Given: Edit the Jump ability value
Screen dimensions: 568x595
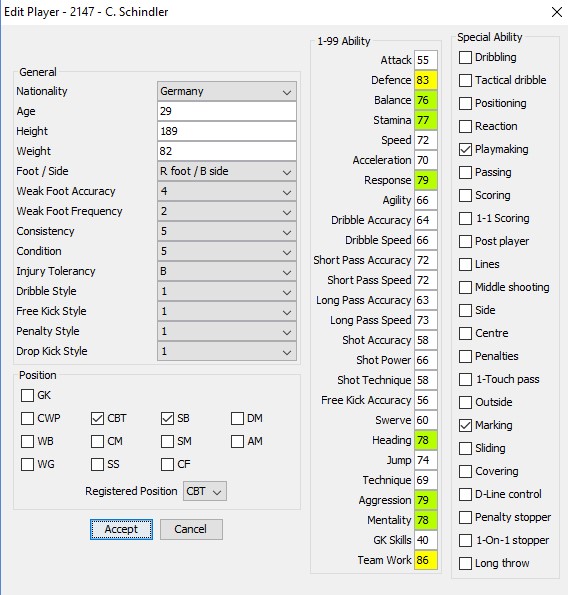Looking at the screenshot, I should [x=426, y=460].
